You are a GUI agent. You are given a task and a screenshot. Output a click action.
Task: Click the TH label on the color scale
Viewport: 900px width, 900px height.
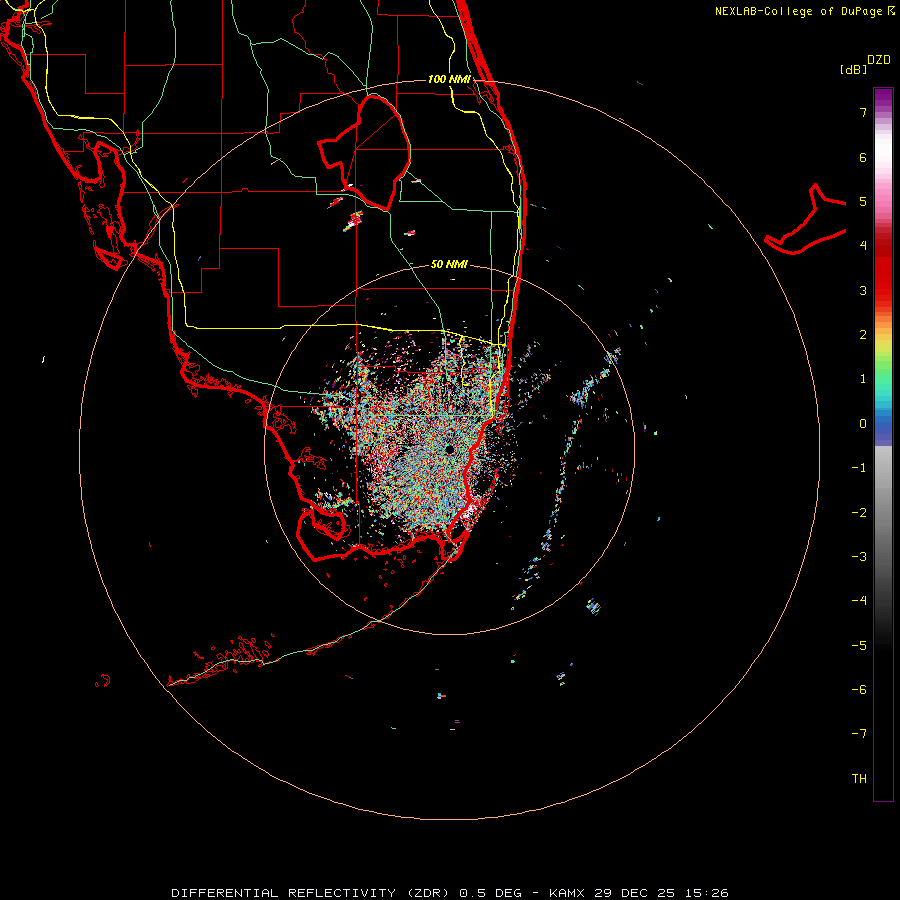(859, 779)
